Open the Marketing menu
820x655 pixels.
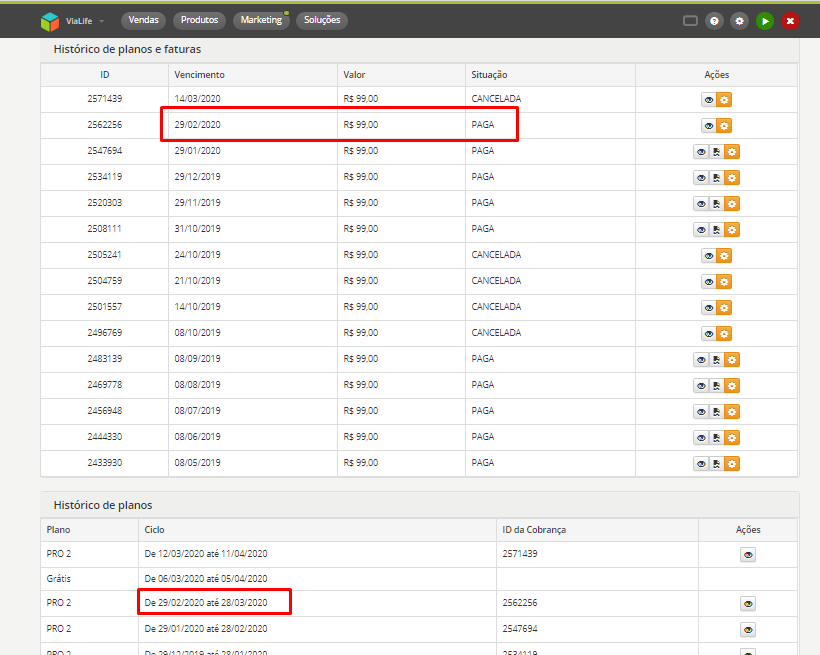[261, 20]
